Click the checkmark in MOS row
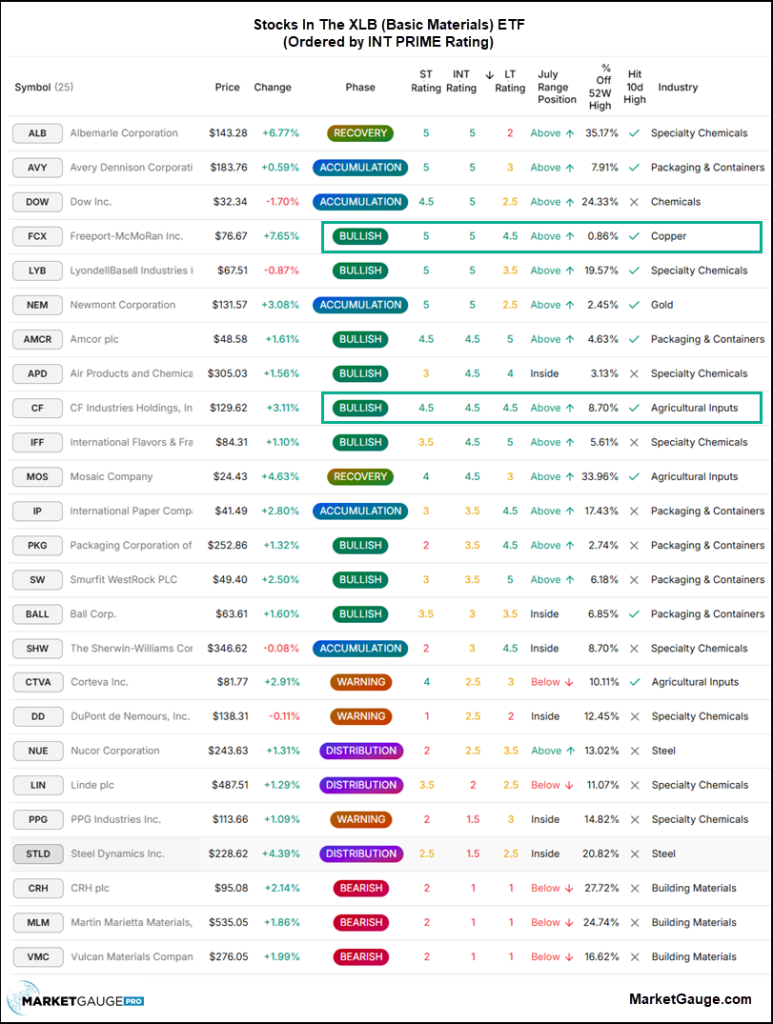The width and height of the screenshot is (773, 1024). [634, 477]
